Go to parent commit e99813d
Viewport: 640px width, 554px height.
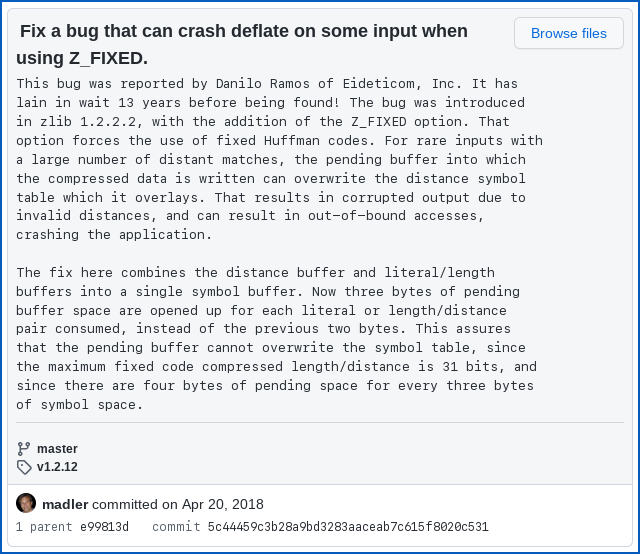coord(104,527)
